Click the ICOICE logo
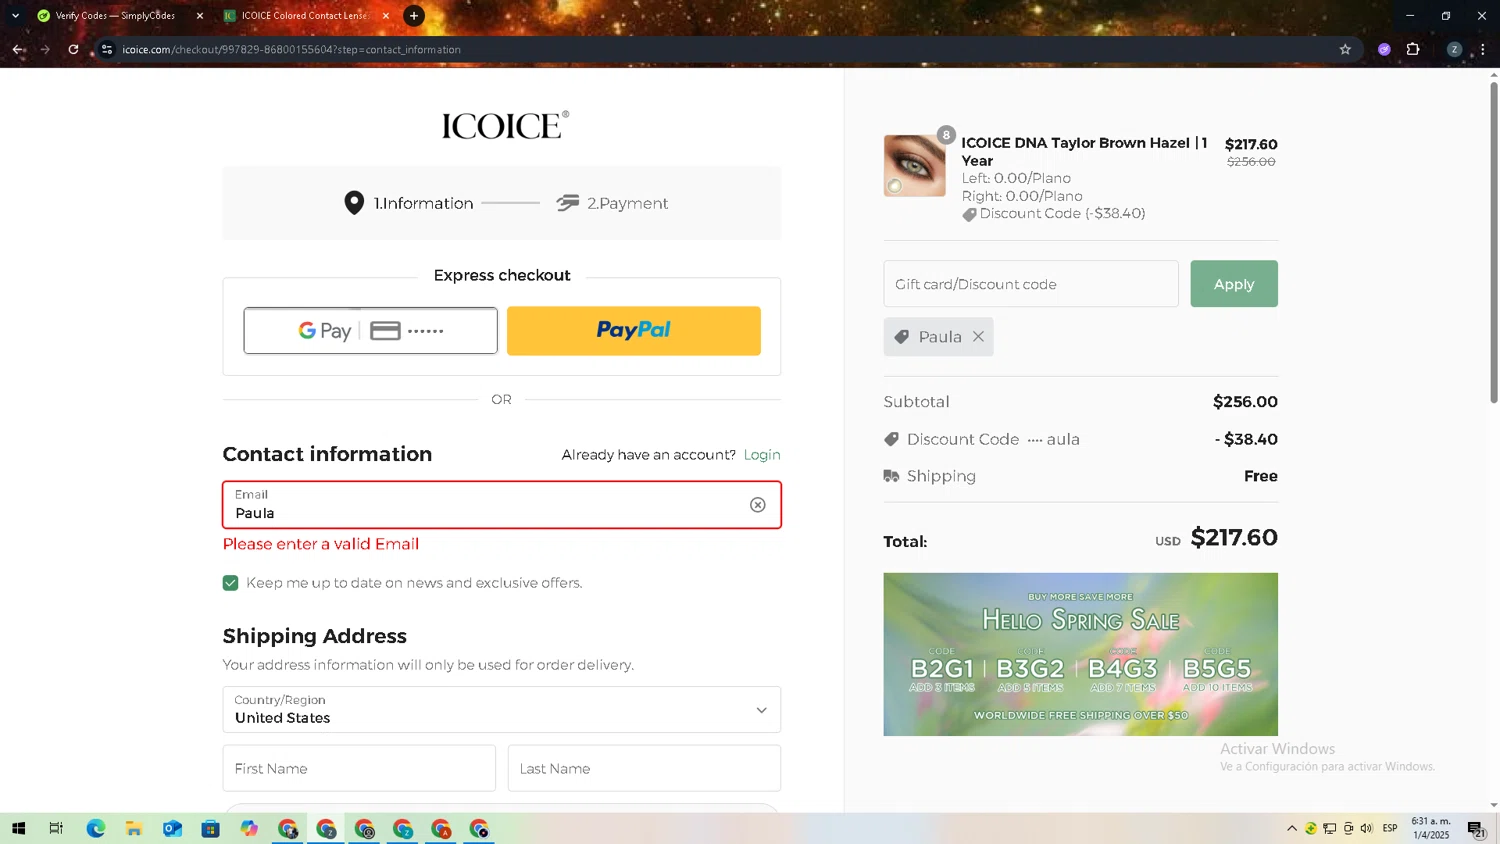This screenshot has height=844, width=1500. [x=505, y=125]
